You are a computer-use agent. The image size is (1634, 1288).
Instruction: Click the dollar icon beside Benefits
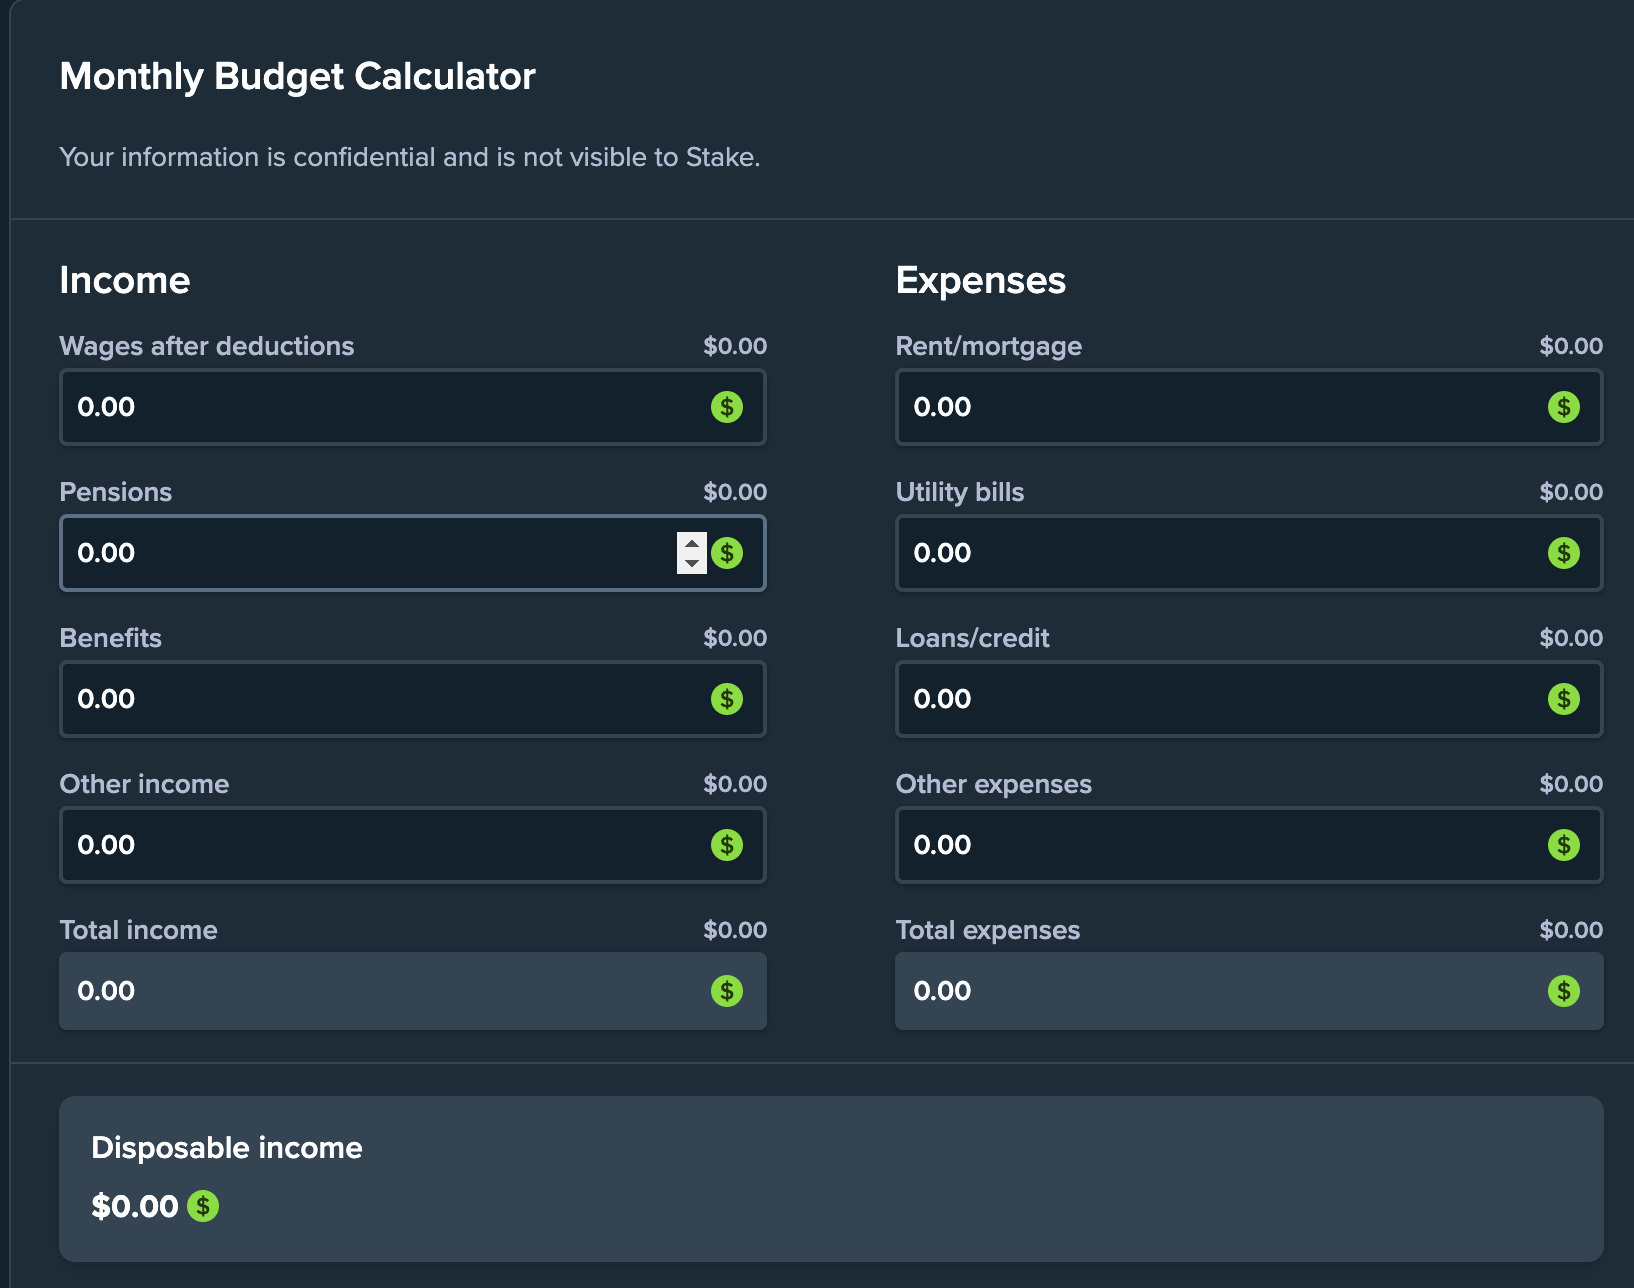click(727, 699)
